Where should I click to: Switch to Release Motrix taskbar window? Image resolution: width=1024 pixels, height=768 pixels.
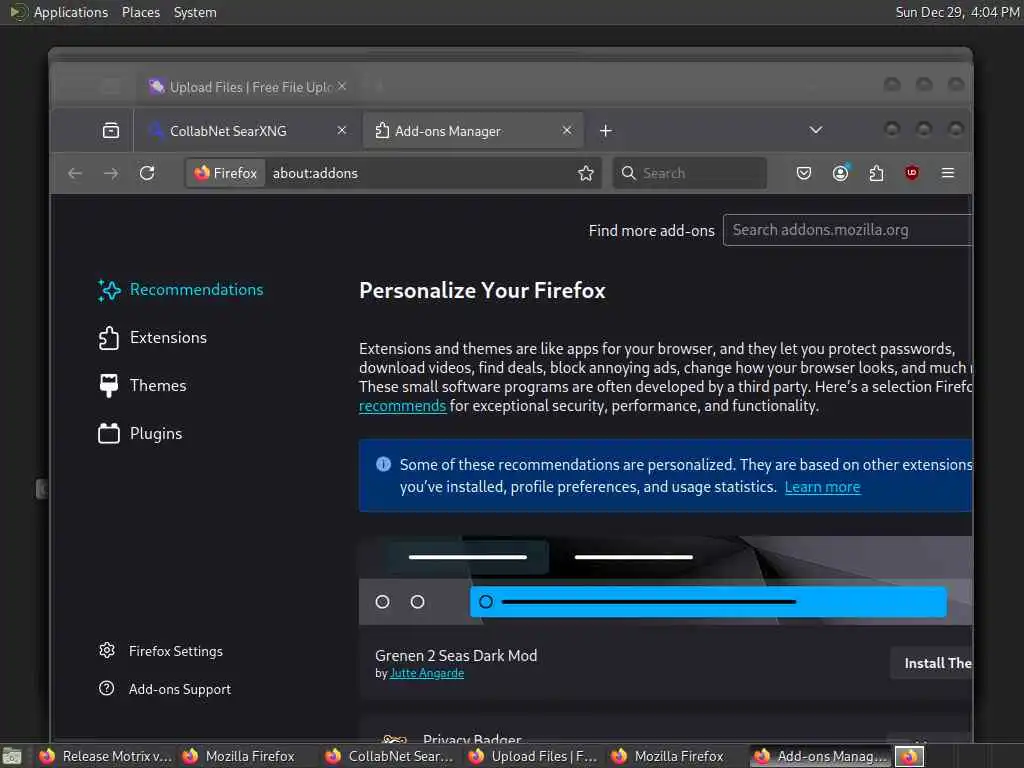106,756
